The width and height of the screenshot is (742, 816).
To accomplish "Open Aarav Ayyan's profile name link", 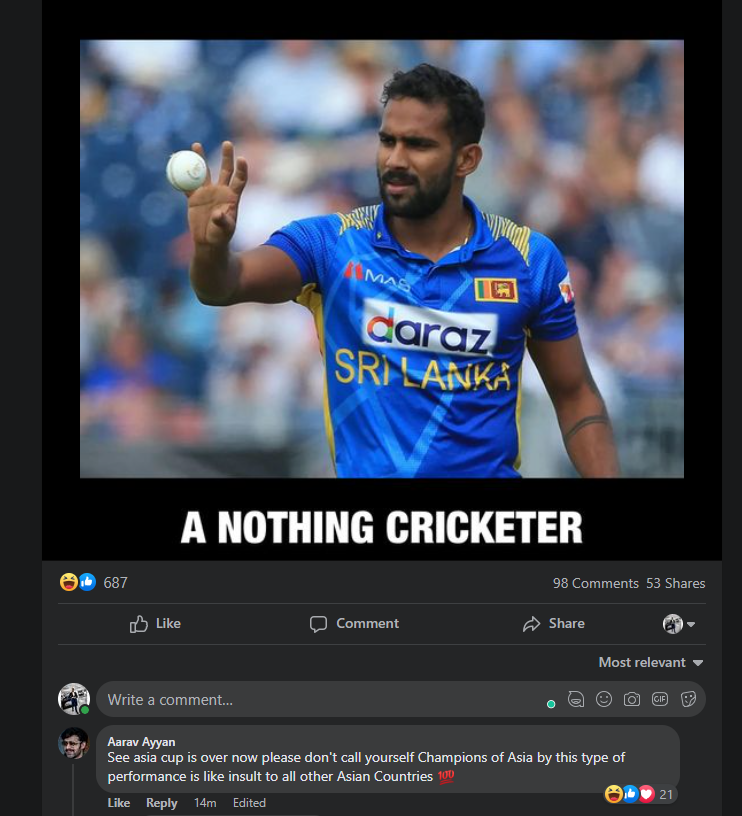I will [x=141, y=741].
